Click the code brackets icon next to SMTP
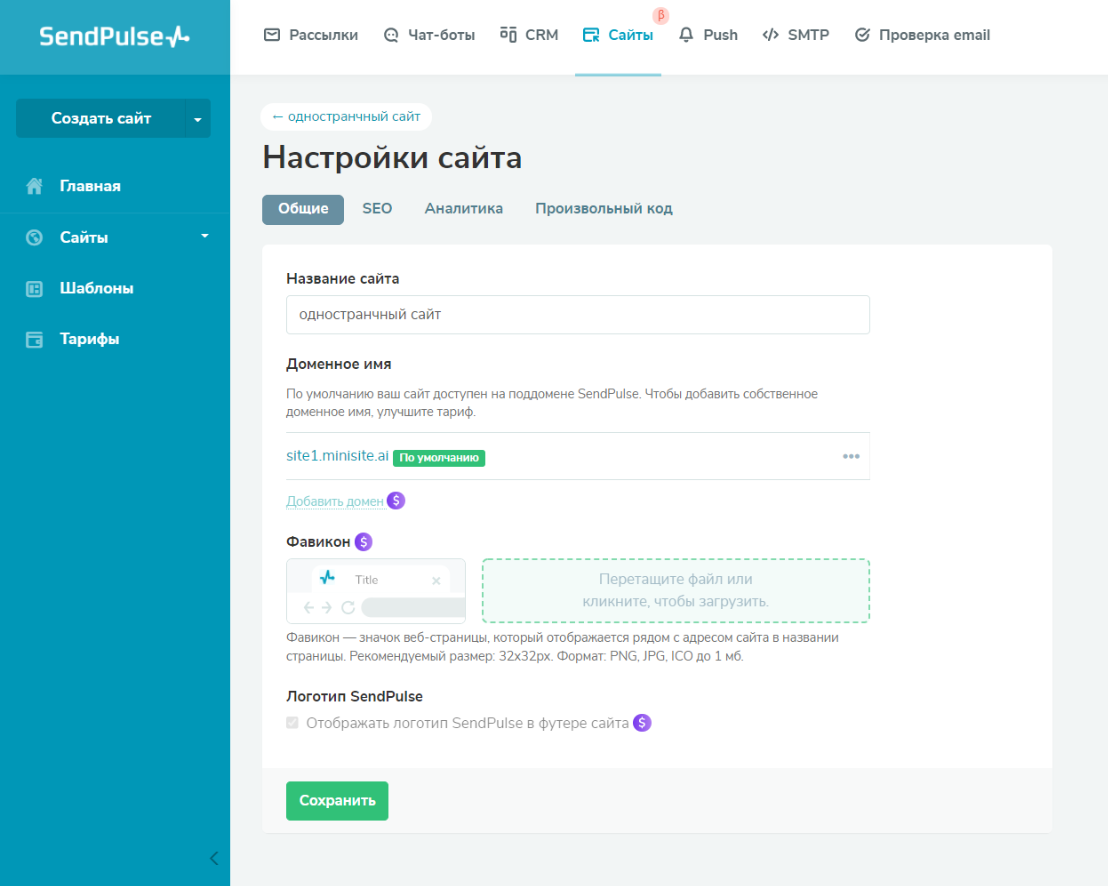The image size is (1108, 886). (x=770, y=35)
